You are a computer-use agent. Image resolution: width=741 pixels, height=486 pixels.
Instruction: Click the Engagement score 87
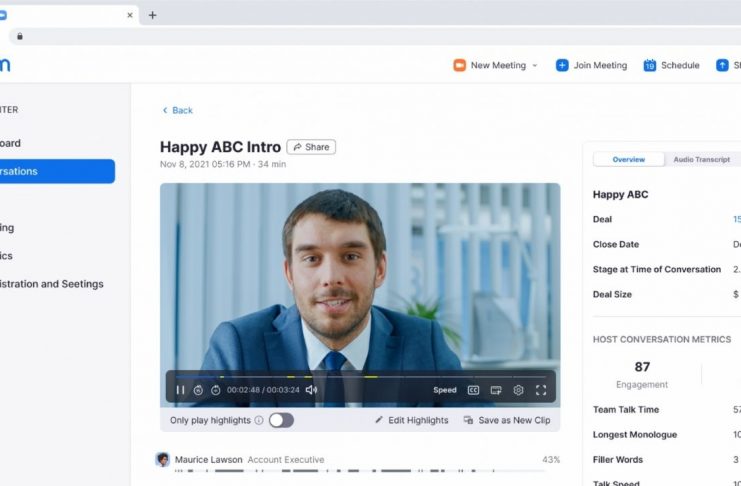coord(642,367)
